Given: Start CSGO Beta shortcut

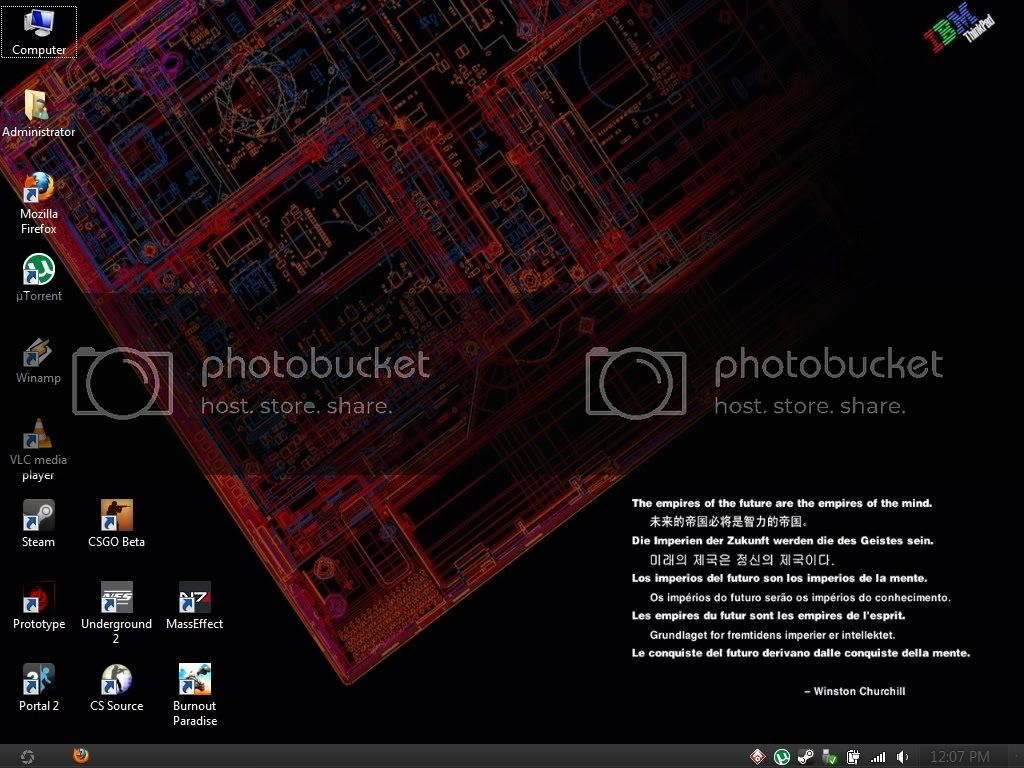Looking at the screenshot, I should (x=116, y=517).
